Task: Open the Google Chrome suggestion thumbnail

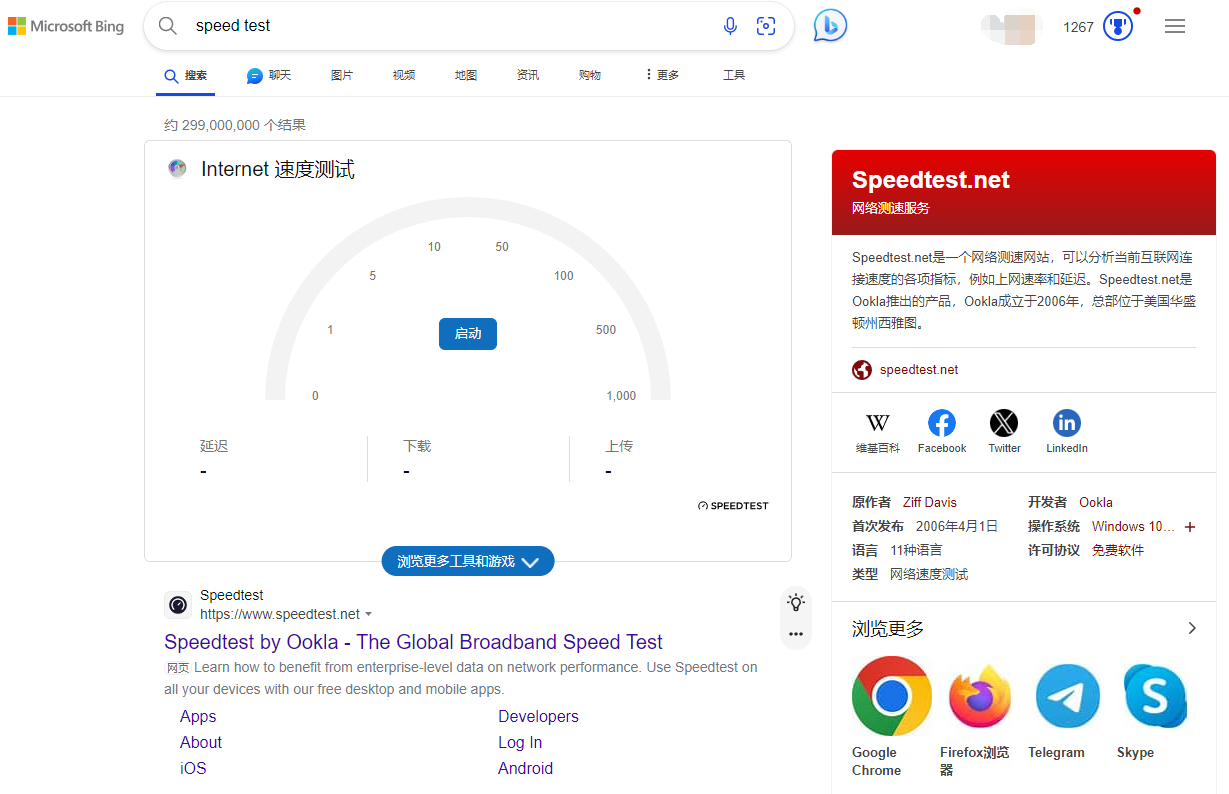Action: tap(891, 695)
